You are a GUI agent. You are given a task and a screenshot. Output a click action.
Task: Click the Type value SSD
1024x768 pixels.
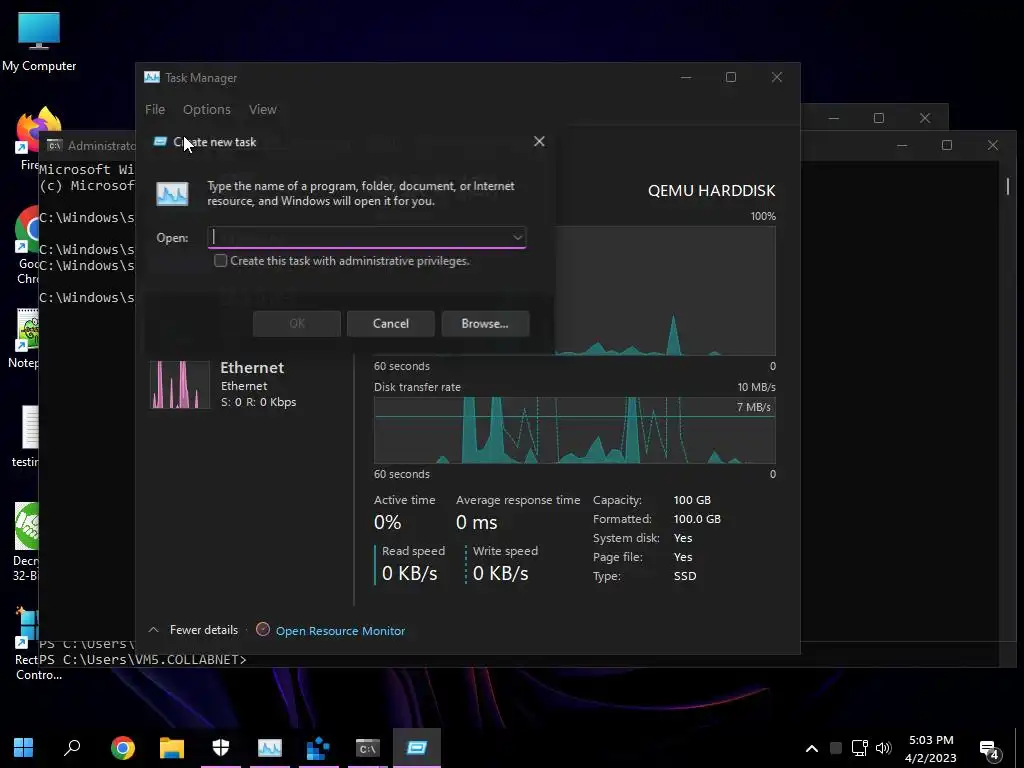tap(684, 576)
